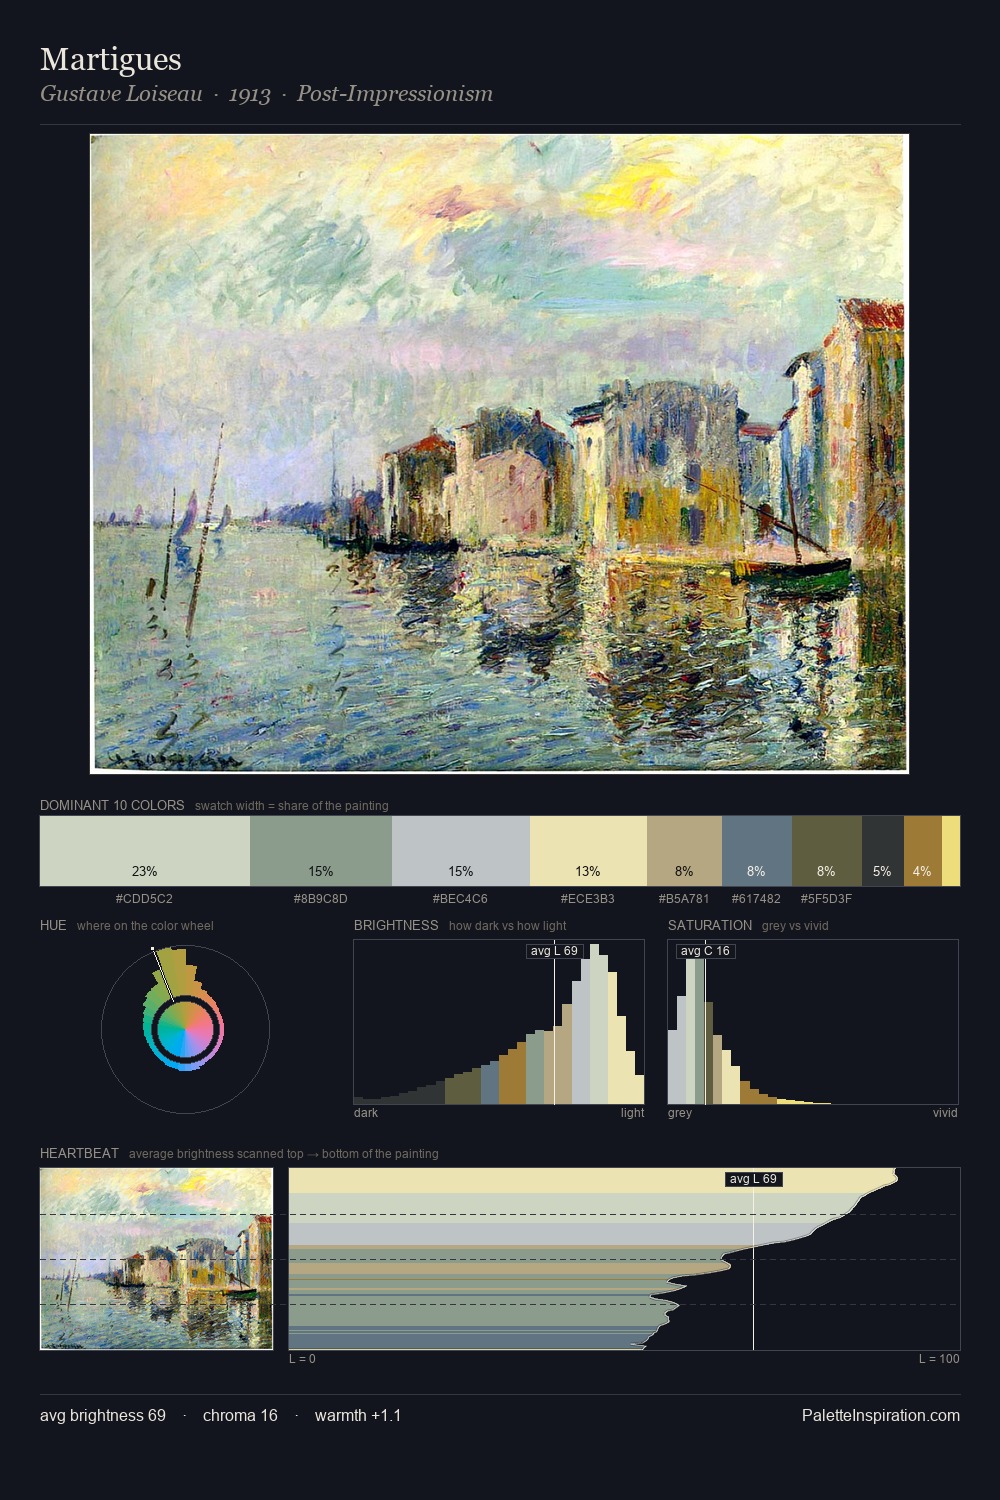The height and width of the screenshot is (1500, 1000).
Task: Click the 'grey' axis label under Saturation
Action: pyautogui.click(x=680, y=1113)
